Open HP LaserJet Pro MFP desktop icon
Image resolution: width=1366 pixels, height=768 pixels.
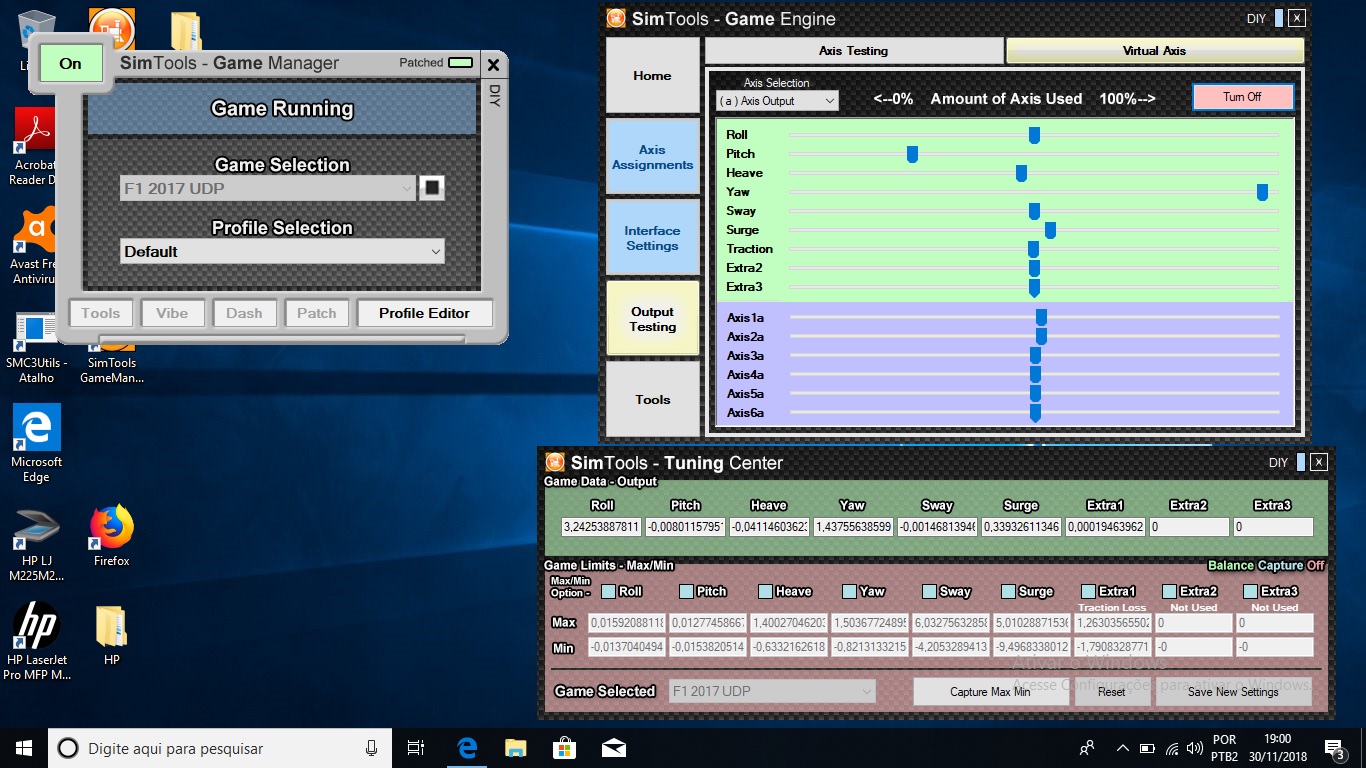pos(36,642)
